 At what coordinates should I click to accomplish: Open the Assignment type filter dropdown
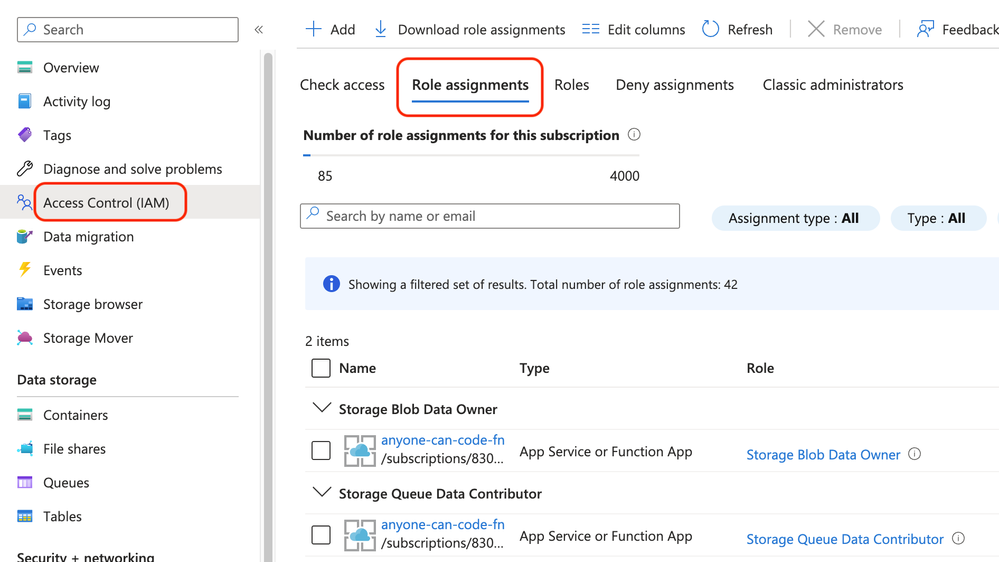pos(794,218)
